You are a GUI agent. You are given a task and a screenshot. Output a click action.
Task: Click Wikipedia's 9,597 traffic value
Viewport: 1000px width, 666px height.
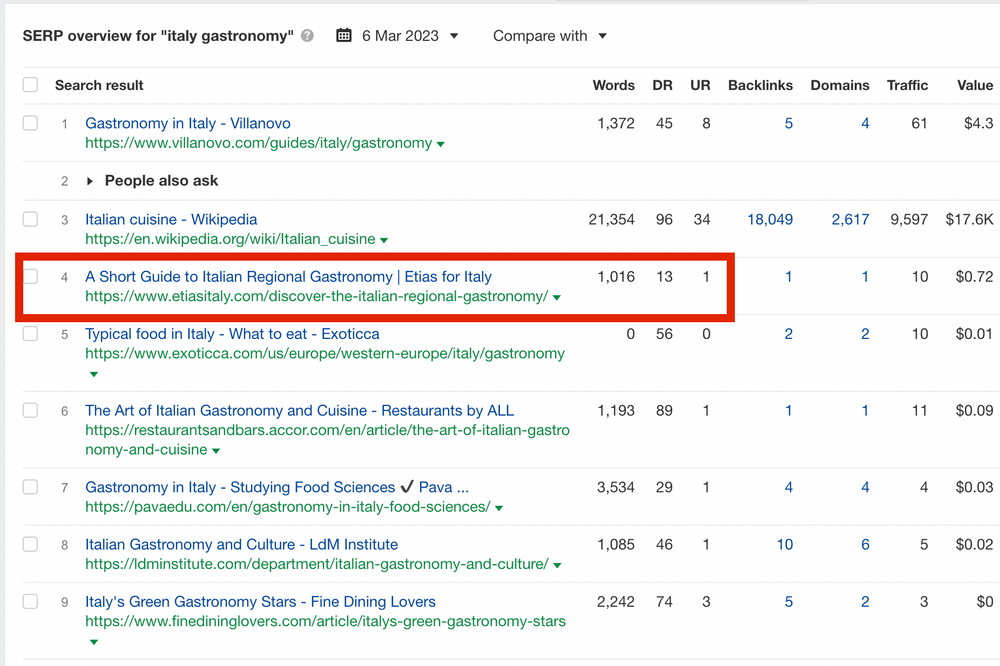[x=909, y=219]
